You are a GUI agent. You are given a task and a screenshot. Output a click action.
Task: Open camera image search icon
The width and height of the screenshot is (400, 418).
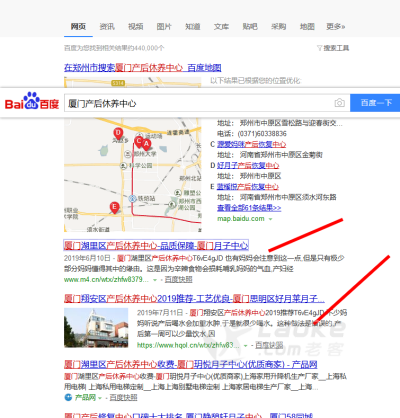[339, 103]
